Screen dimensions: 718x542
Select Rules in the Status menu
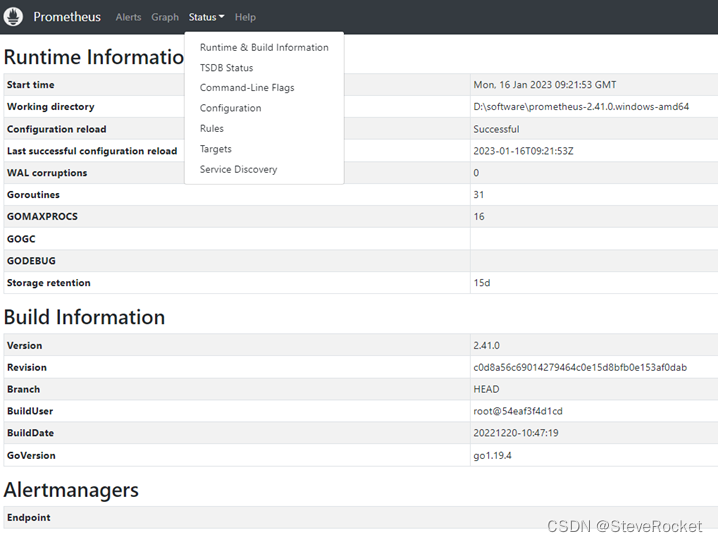212,129
